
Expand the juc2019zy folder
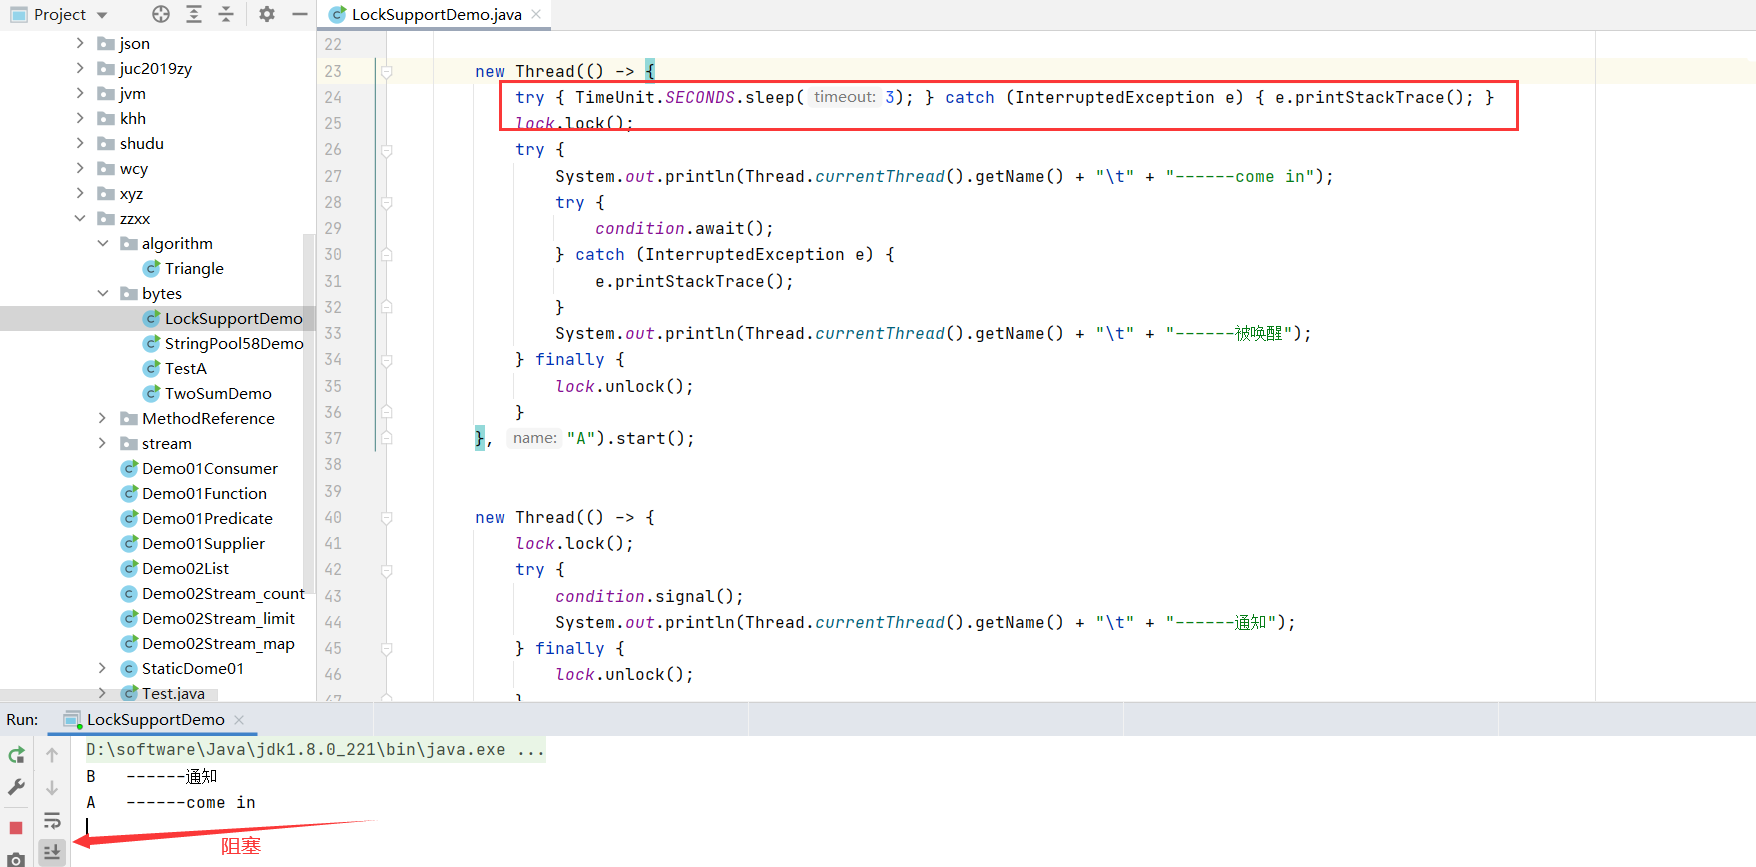pos(80,68)
